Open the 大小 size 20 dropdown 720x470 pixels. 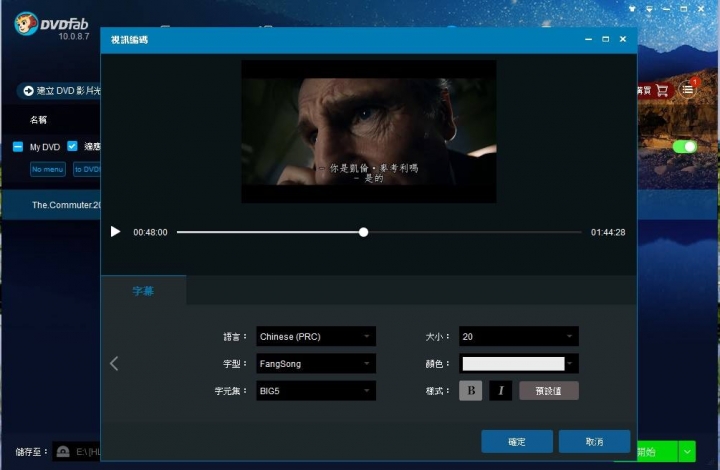(x=518, y=336)
